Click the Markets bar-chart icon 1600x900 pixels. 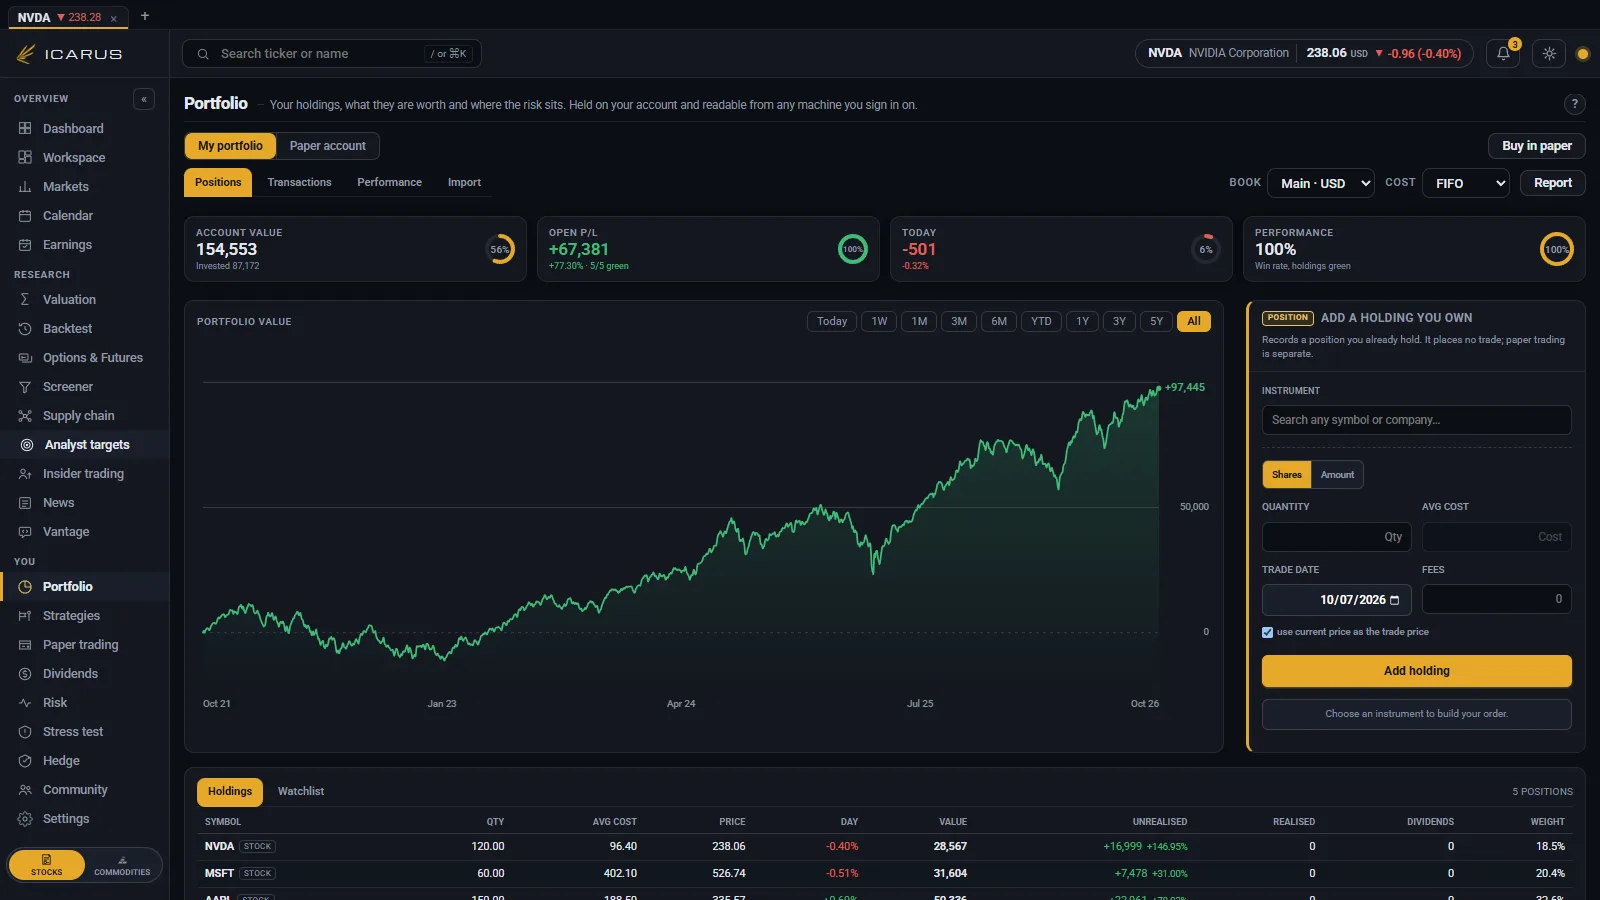pyautogui.click(x=25, y=187)
